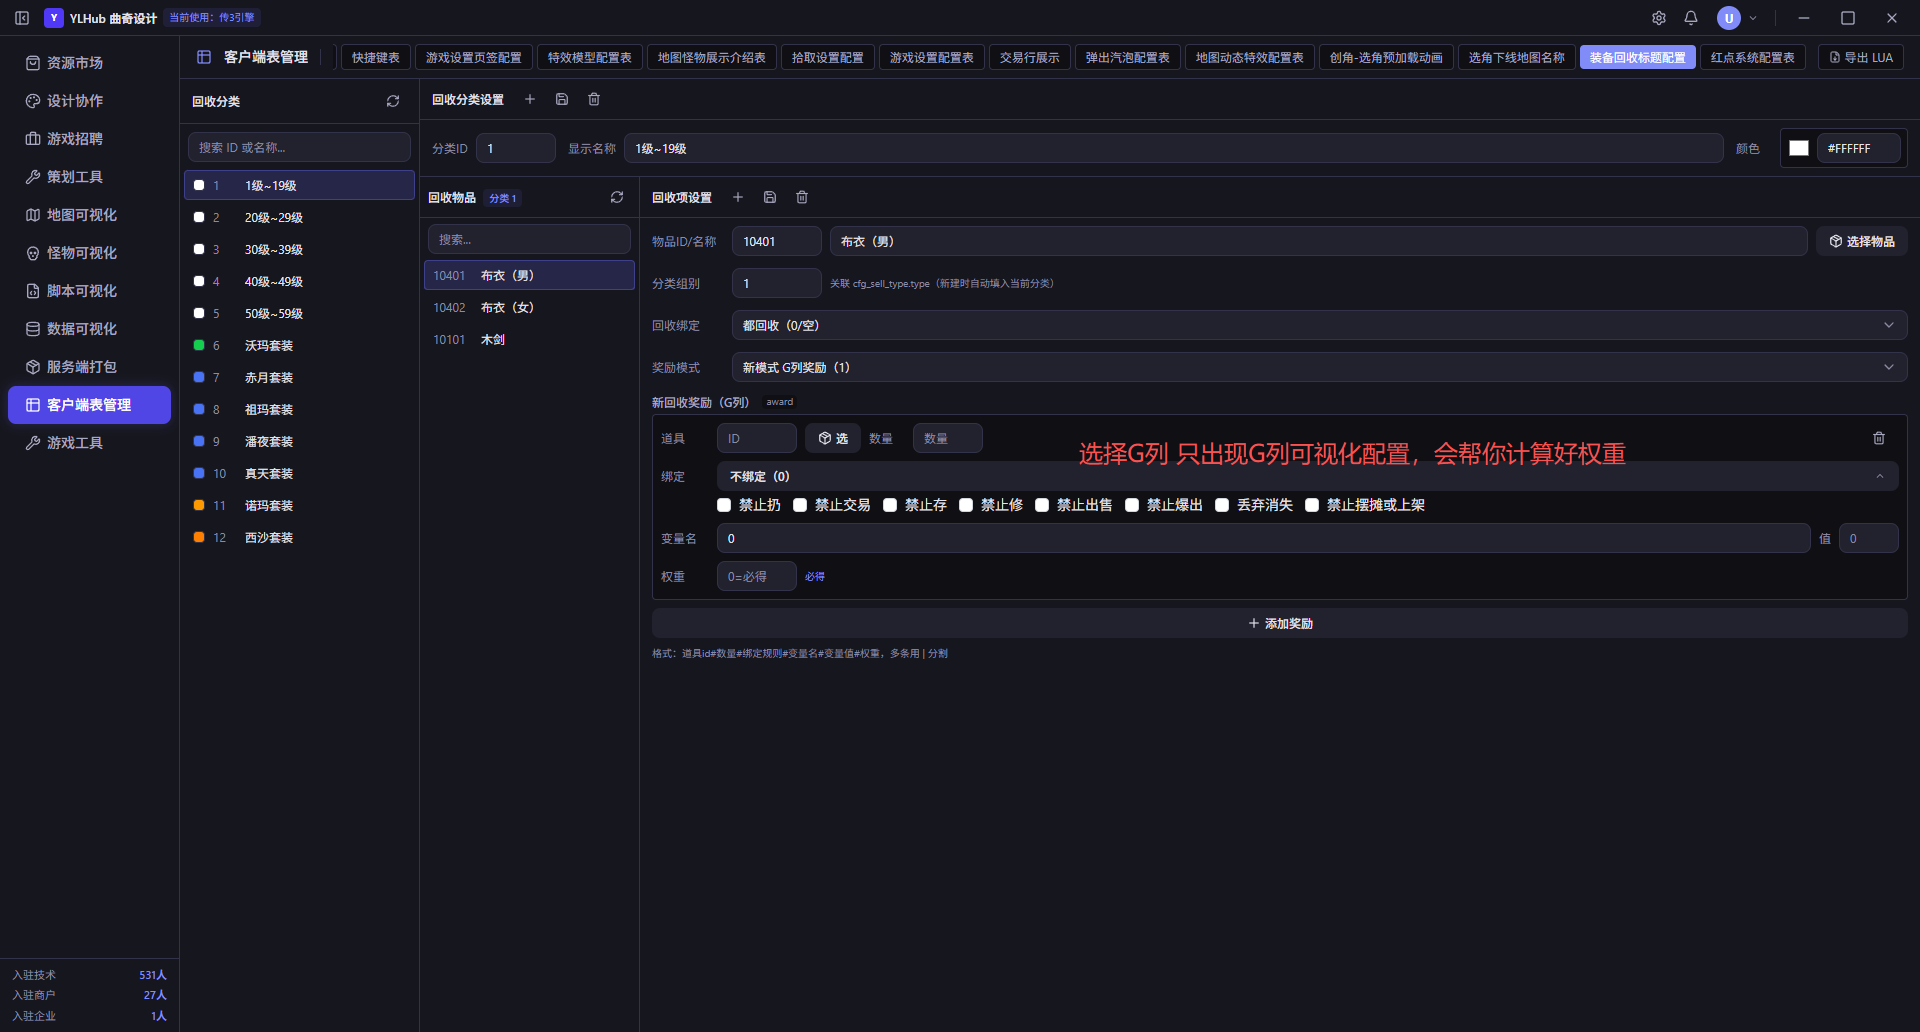
Task: Open notifications bell
Action: [x=1691, y=18]
